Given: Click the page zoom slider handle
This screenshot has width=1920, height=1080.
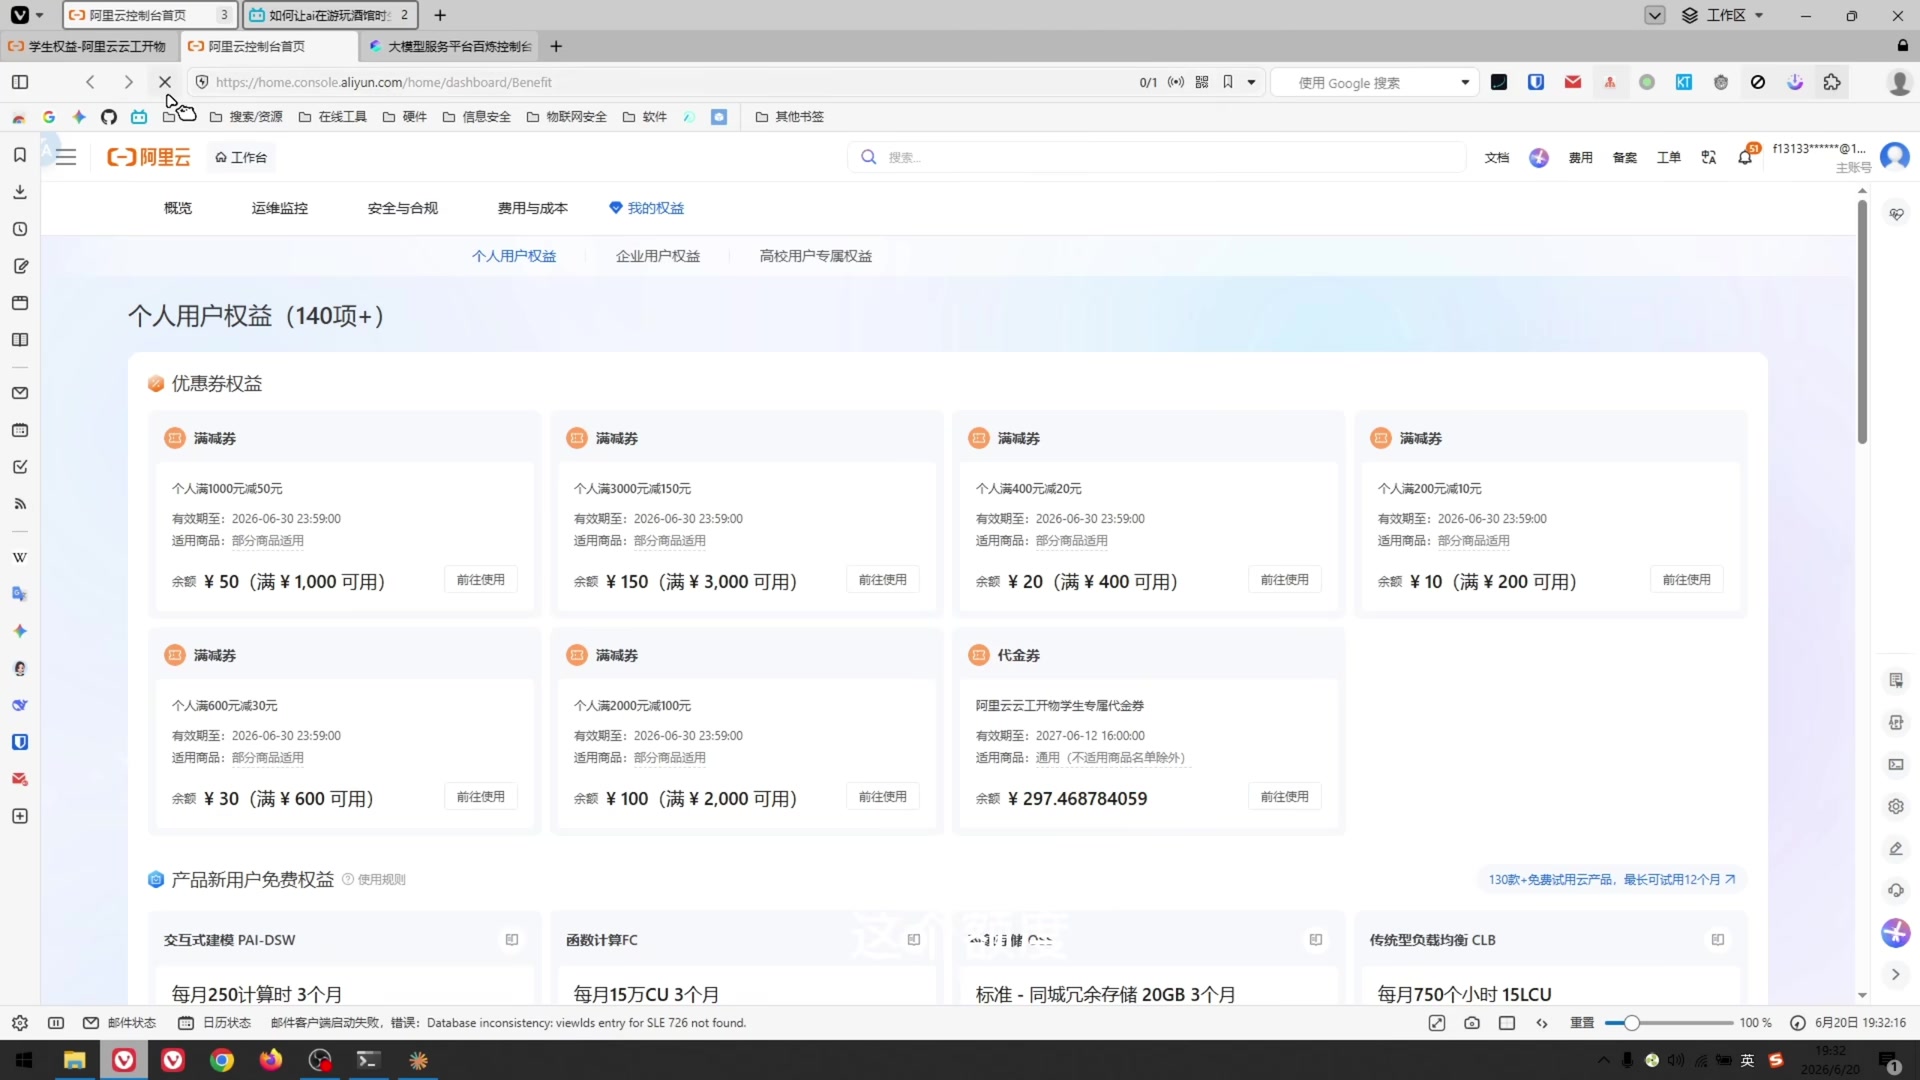Looking at the screenshot, I should (x=1632, y=1023).
